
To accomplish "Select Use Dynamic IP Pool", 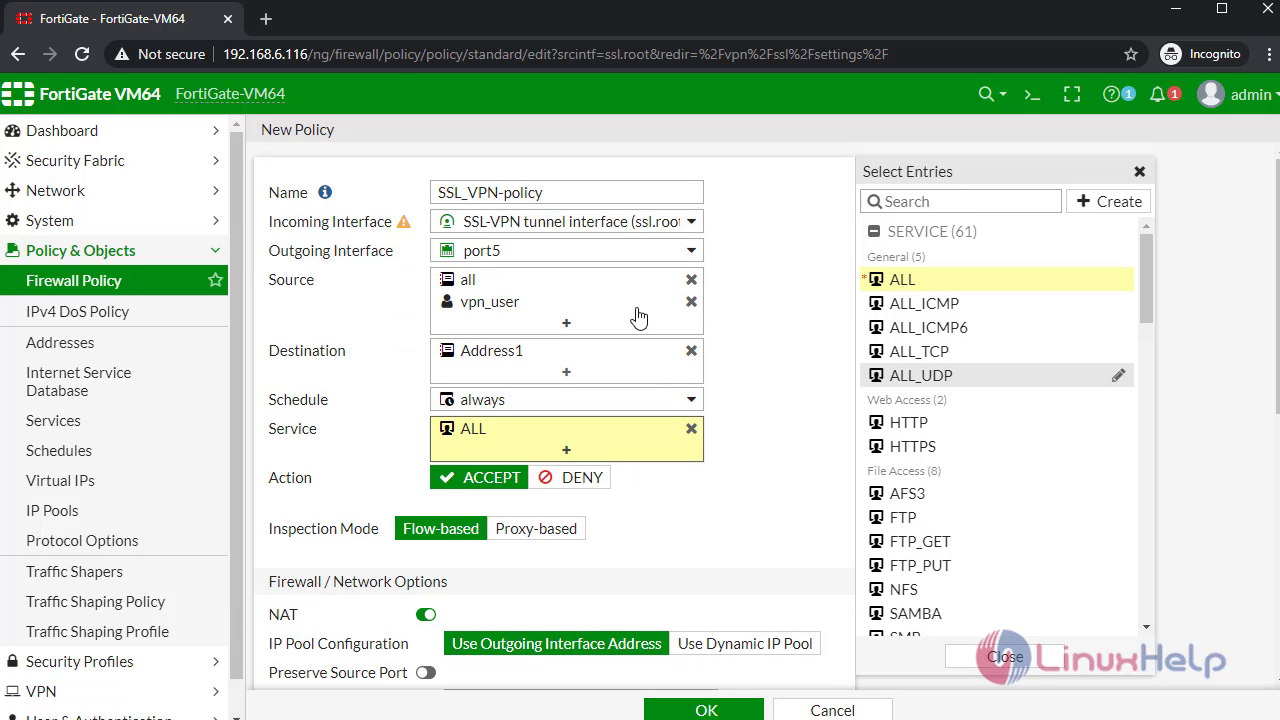I will click(x=745, y=644).
